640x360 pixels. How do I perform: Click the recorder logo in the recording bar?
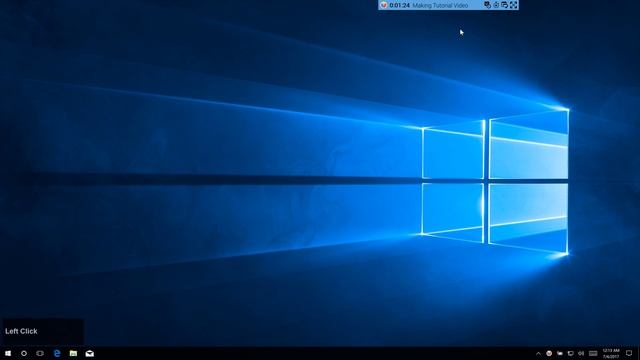pyautogui.click(x=383, y=5)
